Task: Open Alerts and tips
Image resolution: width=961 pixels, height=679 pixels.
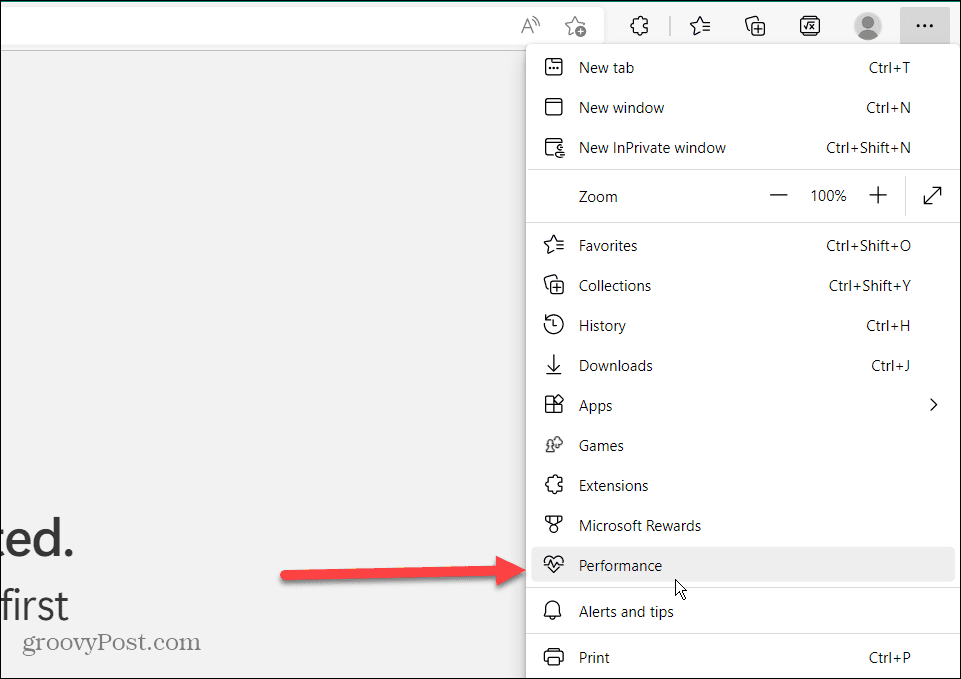Action: pyautogui.click(x=626, y=612)
